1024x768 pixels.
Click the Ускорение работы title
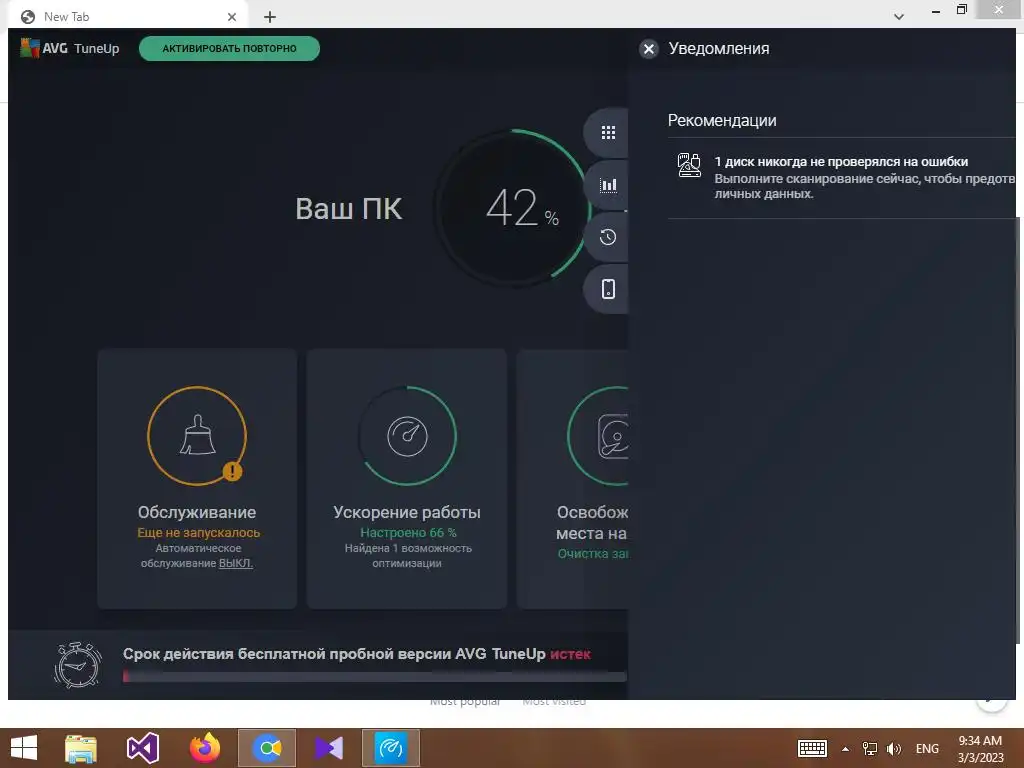(407, 512)
